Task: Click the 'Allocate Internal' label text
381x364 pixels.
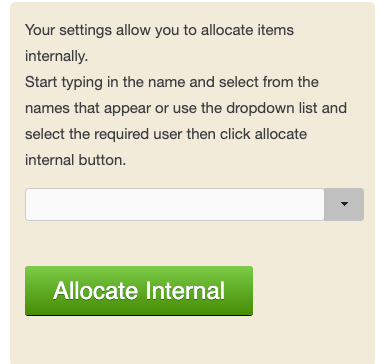Action: pyautogui.click(x=139, y=290)
